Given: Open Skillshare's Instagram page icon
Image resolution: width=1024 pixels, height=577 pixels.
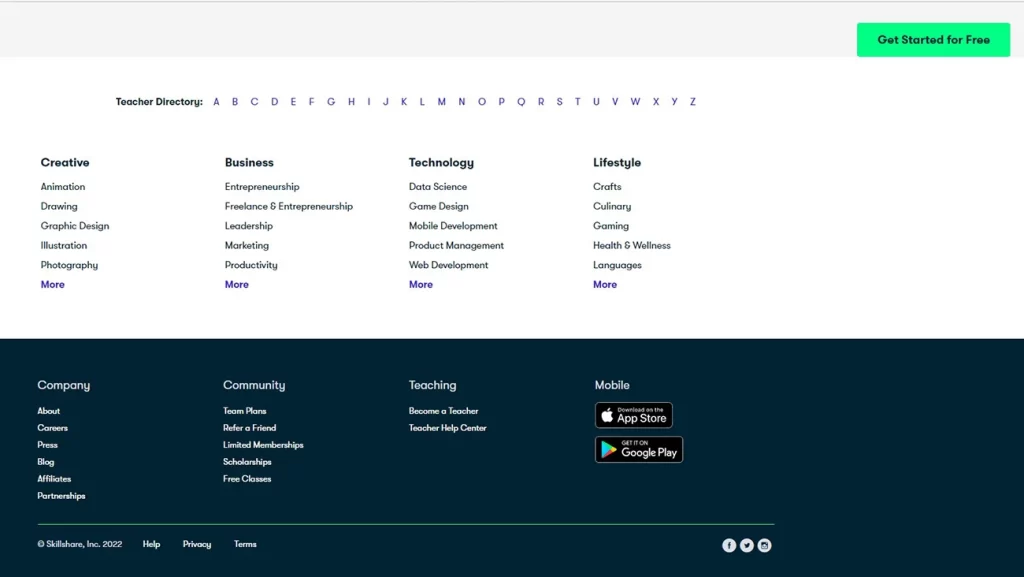Looking at the screenshot, I should pyautogui.click(x=764, y=545).
